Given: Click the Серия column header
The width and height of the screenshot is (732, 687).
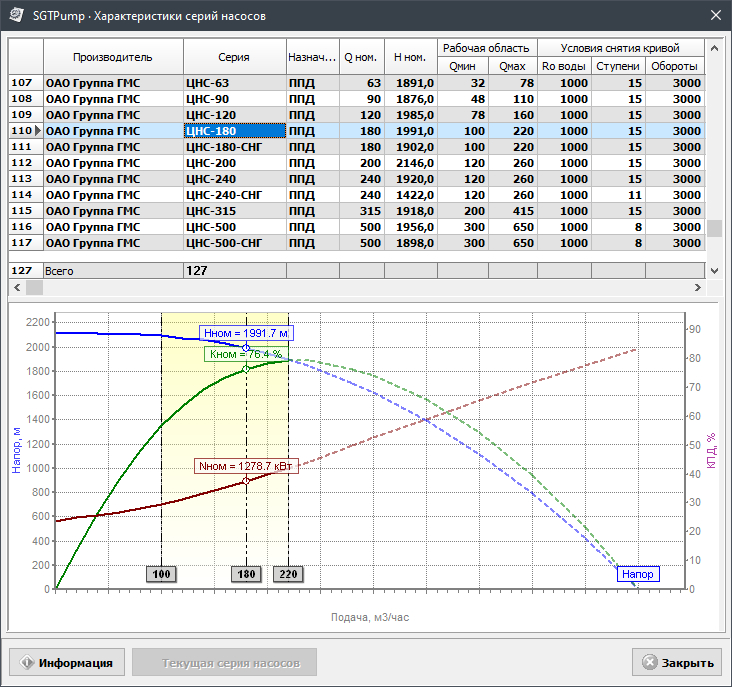Looking at the screenshot, I should [x=234, y=57].
